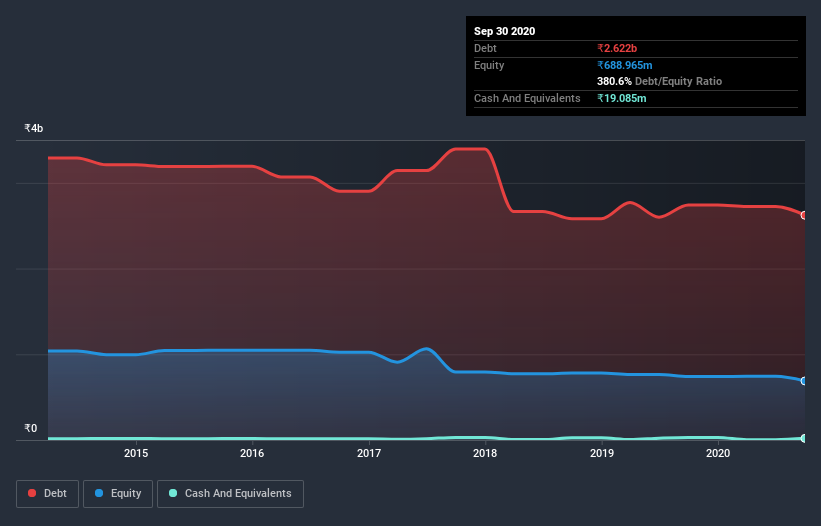The height and width of the screenshot is (526, 821).
Task: Click the ₹0 y-axis label
Action: (x=31, y=428)
